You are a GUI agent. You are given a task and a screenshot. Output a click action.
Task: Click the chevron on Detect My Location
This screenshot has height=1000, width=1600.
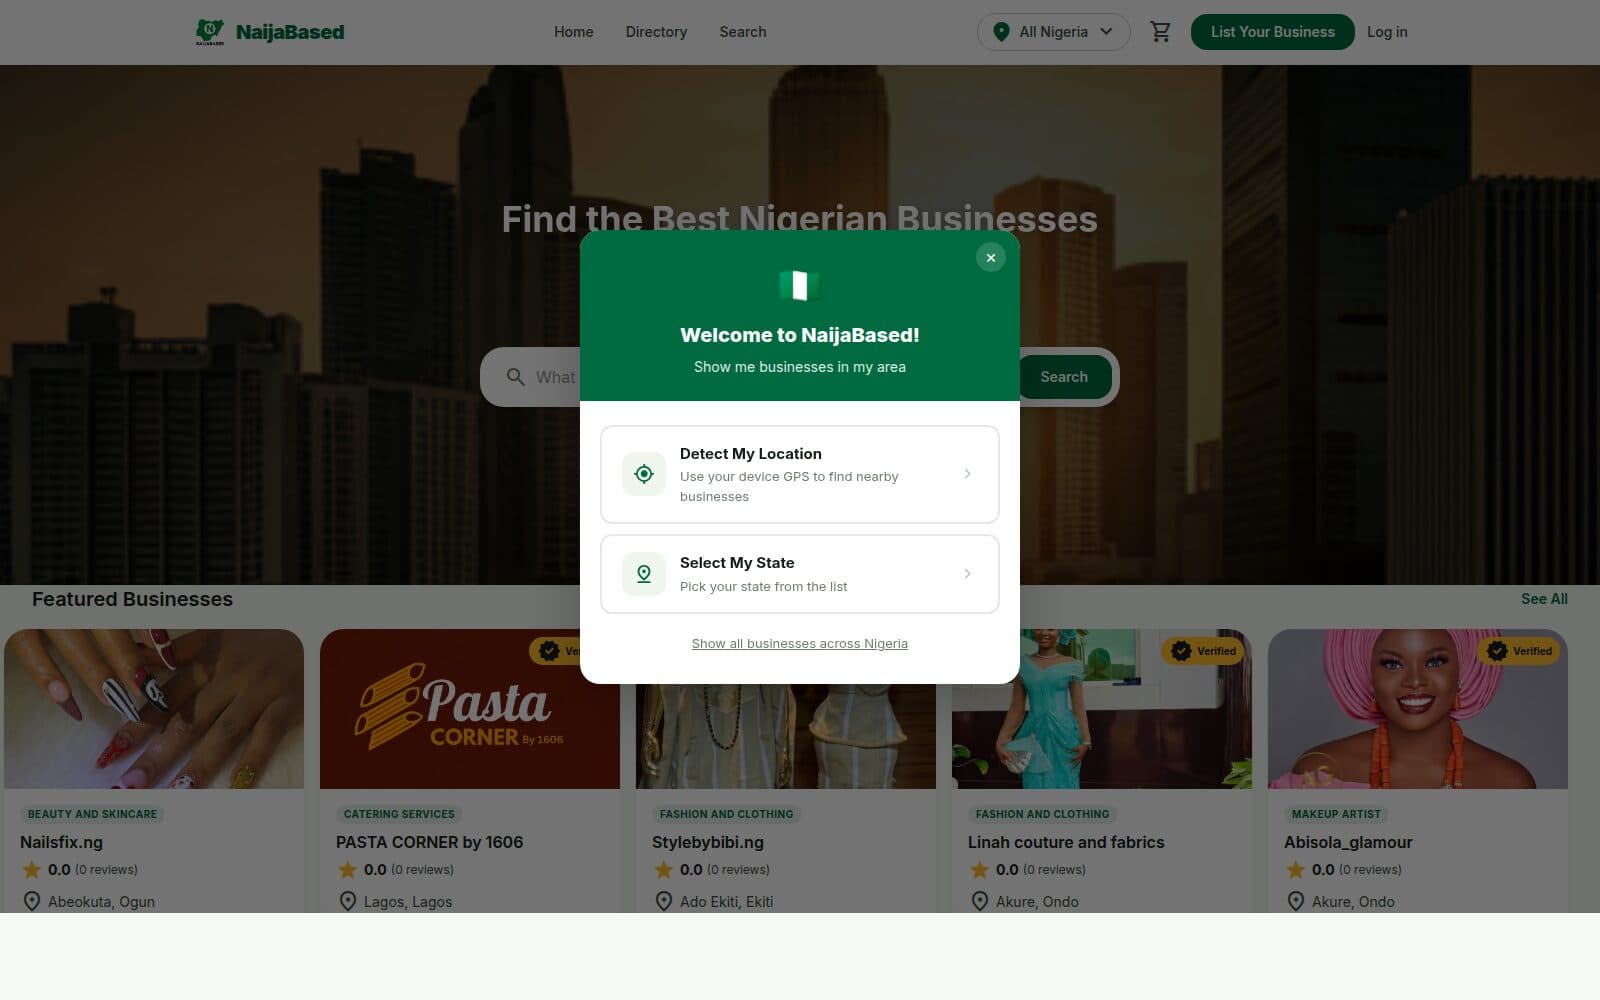(x=967, y=474)
